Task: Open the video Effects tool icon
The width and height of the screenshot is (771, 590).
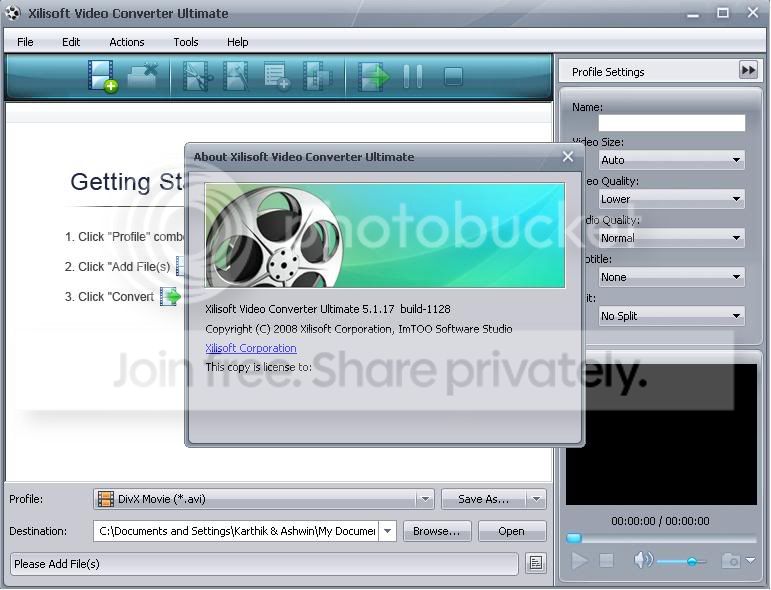Action: tap(236, 76)
